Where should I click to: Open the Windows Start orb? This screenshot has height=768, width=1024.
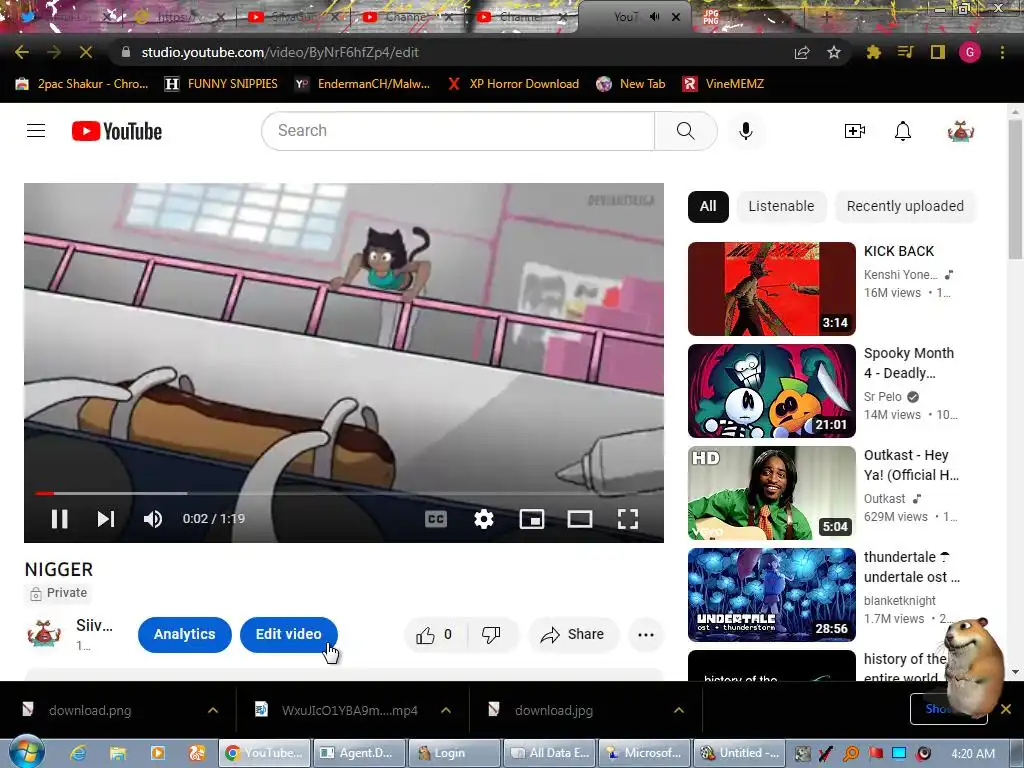point(27,752)
